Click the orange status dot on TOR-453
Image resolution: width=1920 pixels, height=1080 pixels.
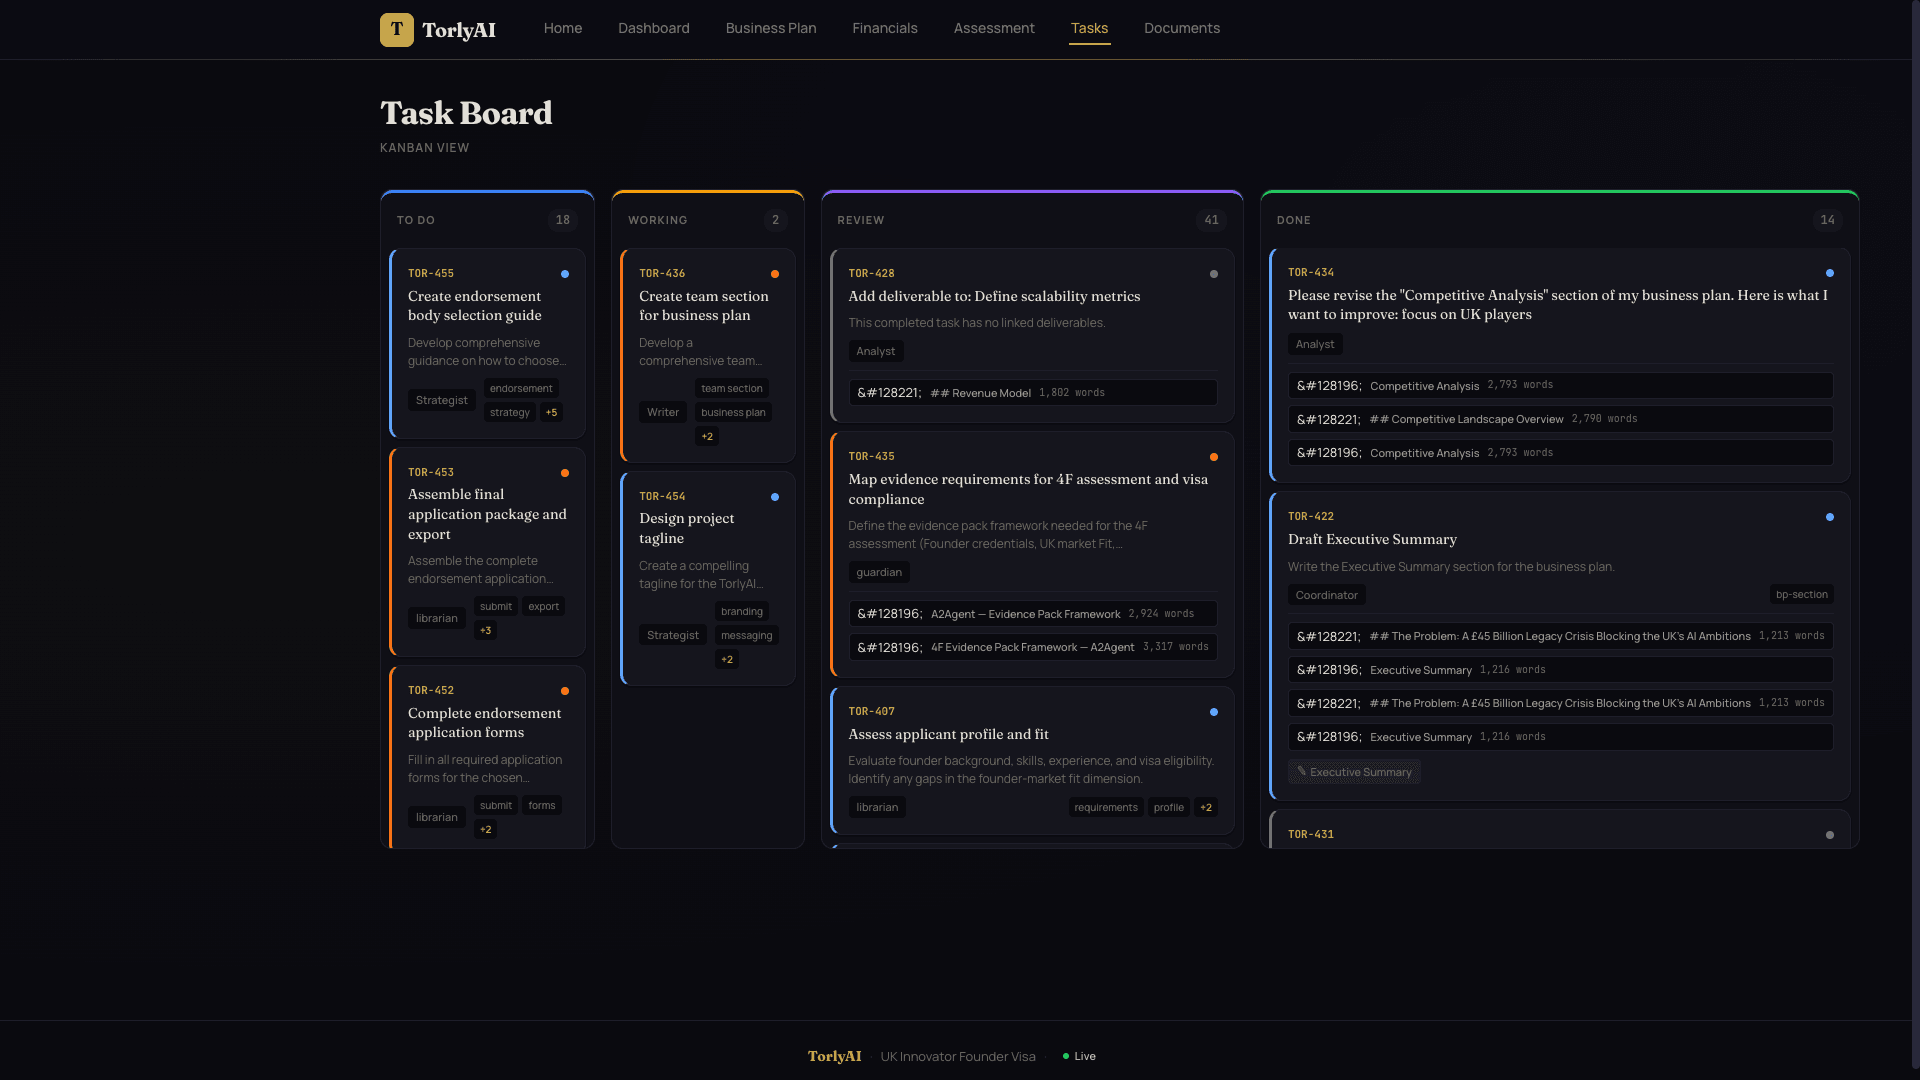(x=565, y=472)
